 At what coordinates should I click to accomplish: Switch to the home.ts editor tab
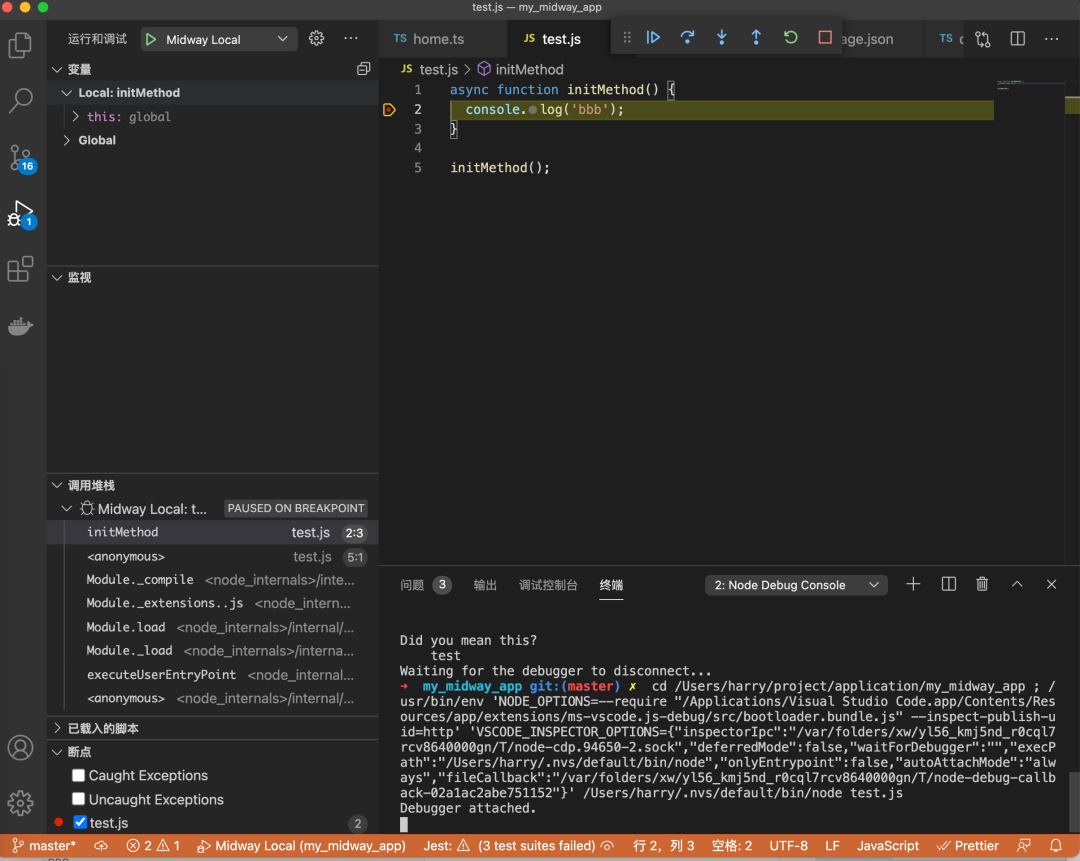[x=438, y=39]
